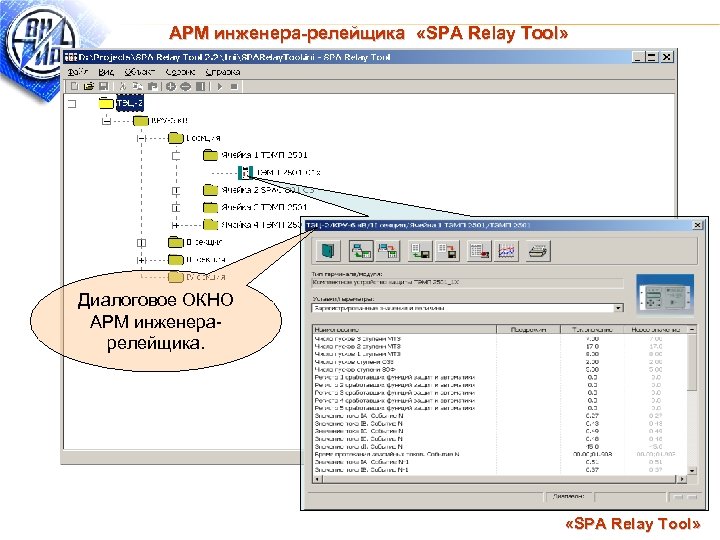Image resolution: width=720 pixels, height=540 pixels.
Task: Select row Значение тока IA. Событие N-1
Action: [x=500, y=462]
